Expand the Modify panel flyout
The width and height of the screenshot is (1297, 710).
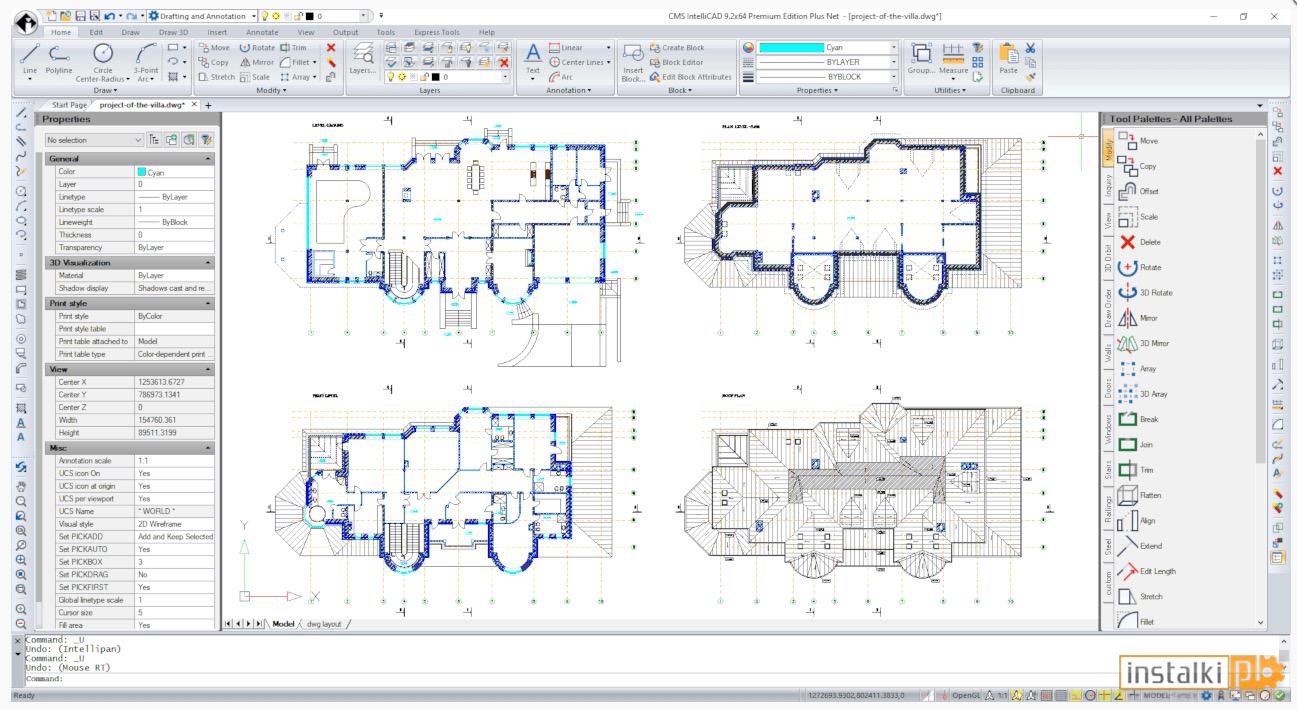click(x=270, y=90)
